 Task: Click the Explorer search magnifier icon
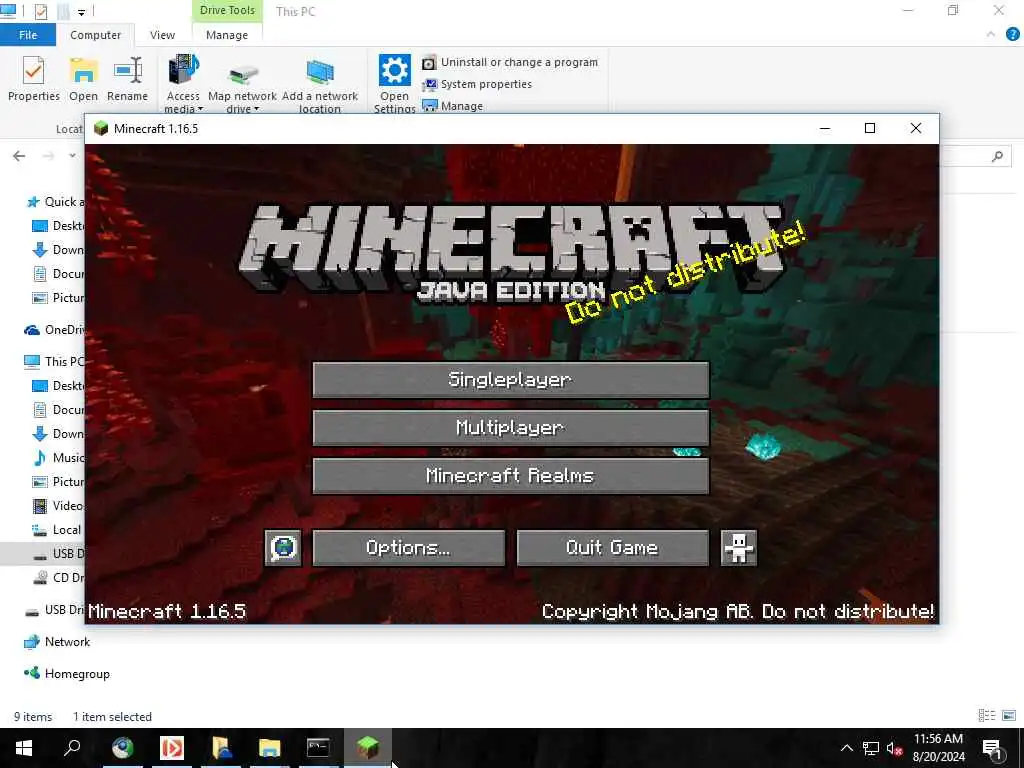coord(997,156)
